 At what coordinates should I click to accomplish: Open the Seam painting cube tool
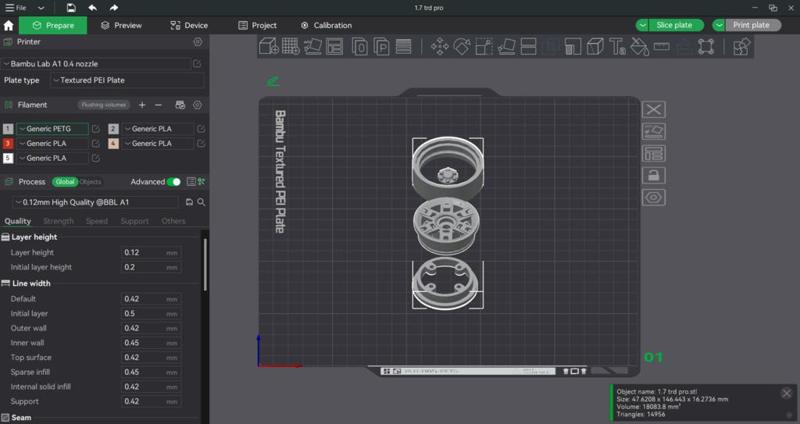595,46
